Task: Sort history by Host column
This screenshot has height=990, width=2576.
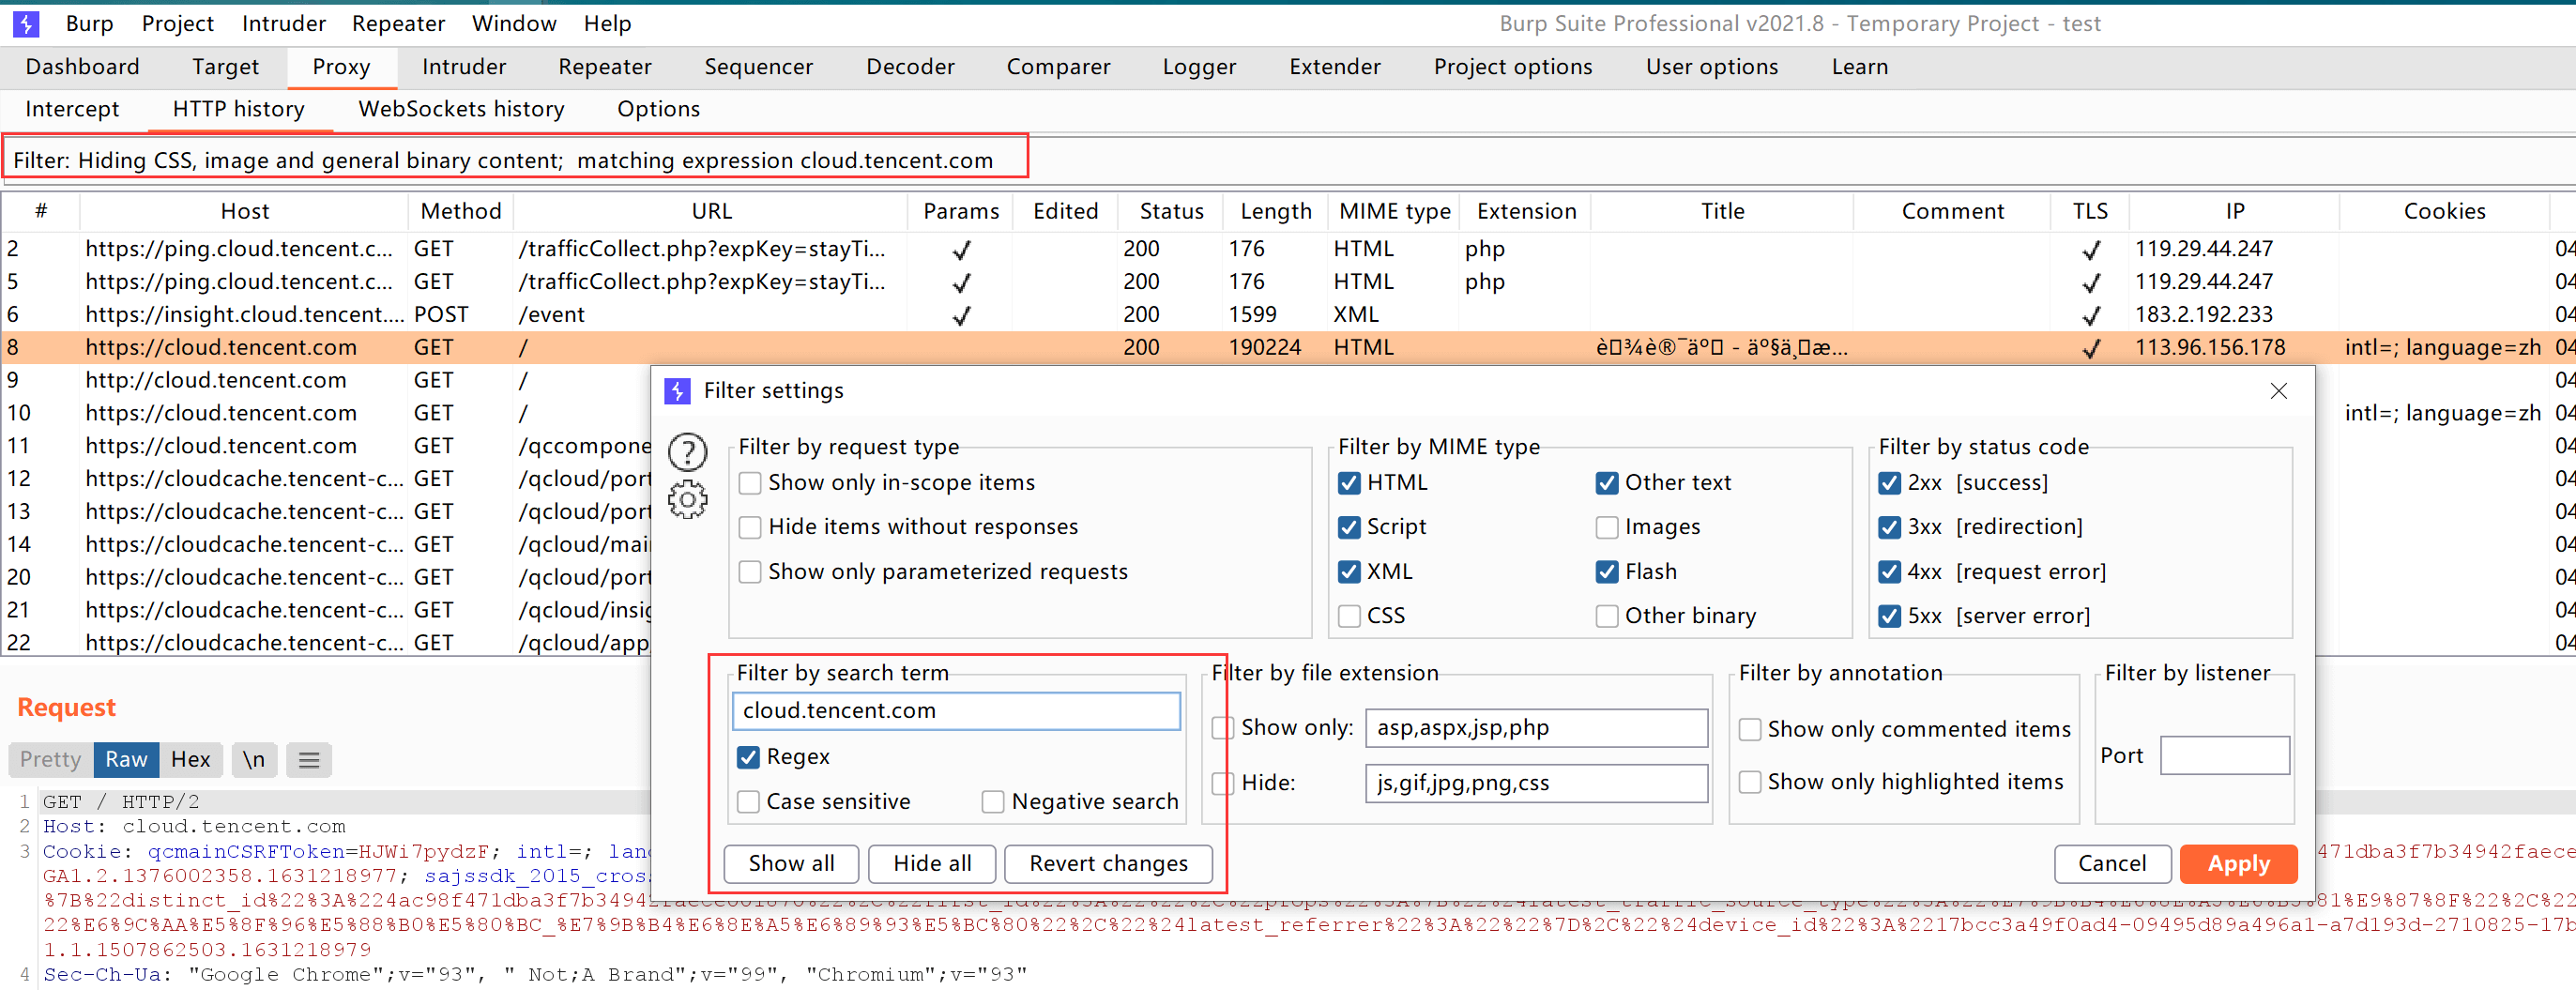Action: point(245,212)
